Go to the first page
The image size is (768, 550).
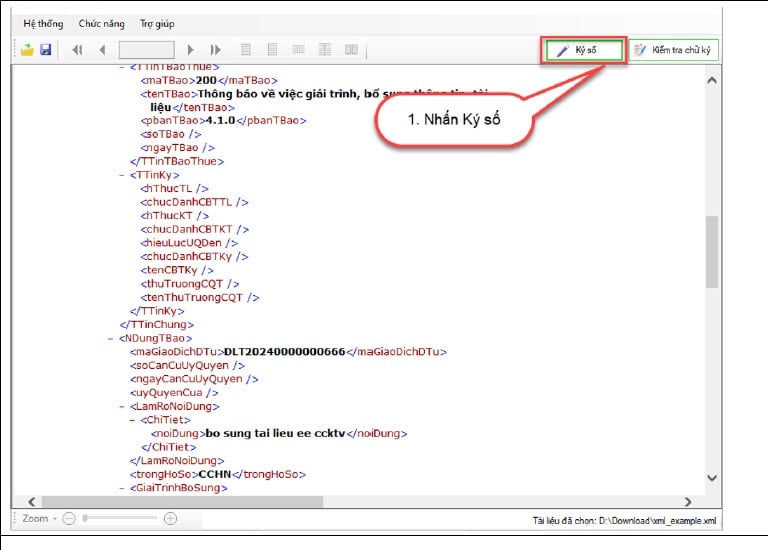[78, 49]
